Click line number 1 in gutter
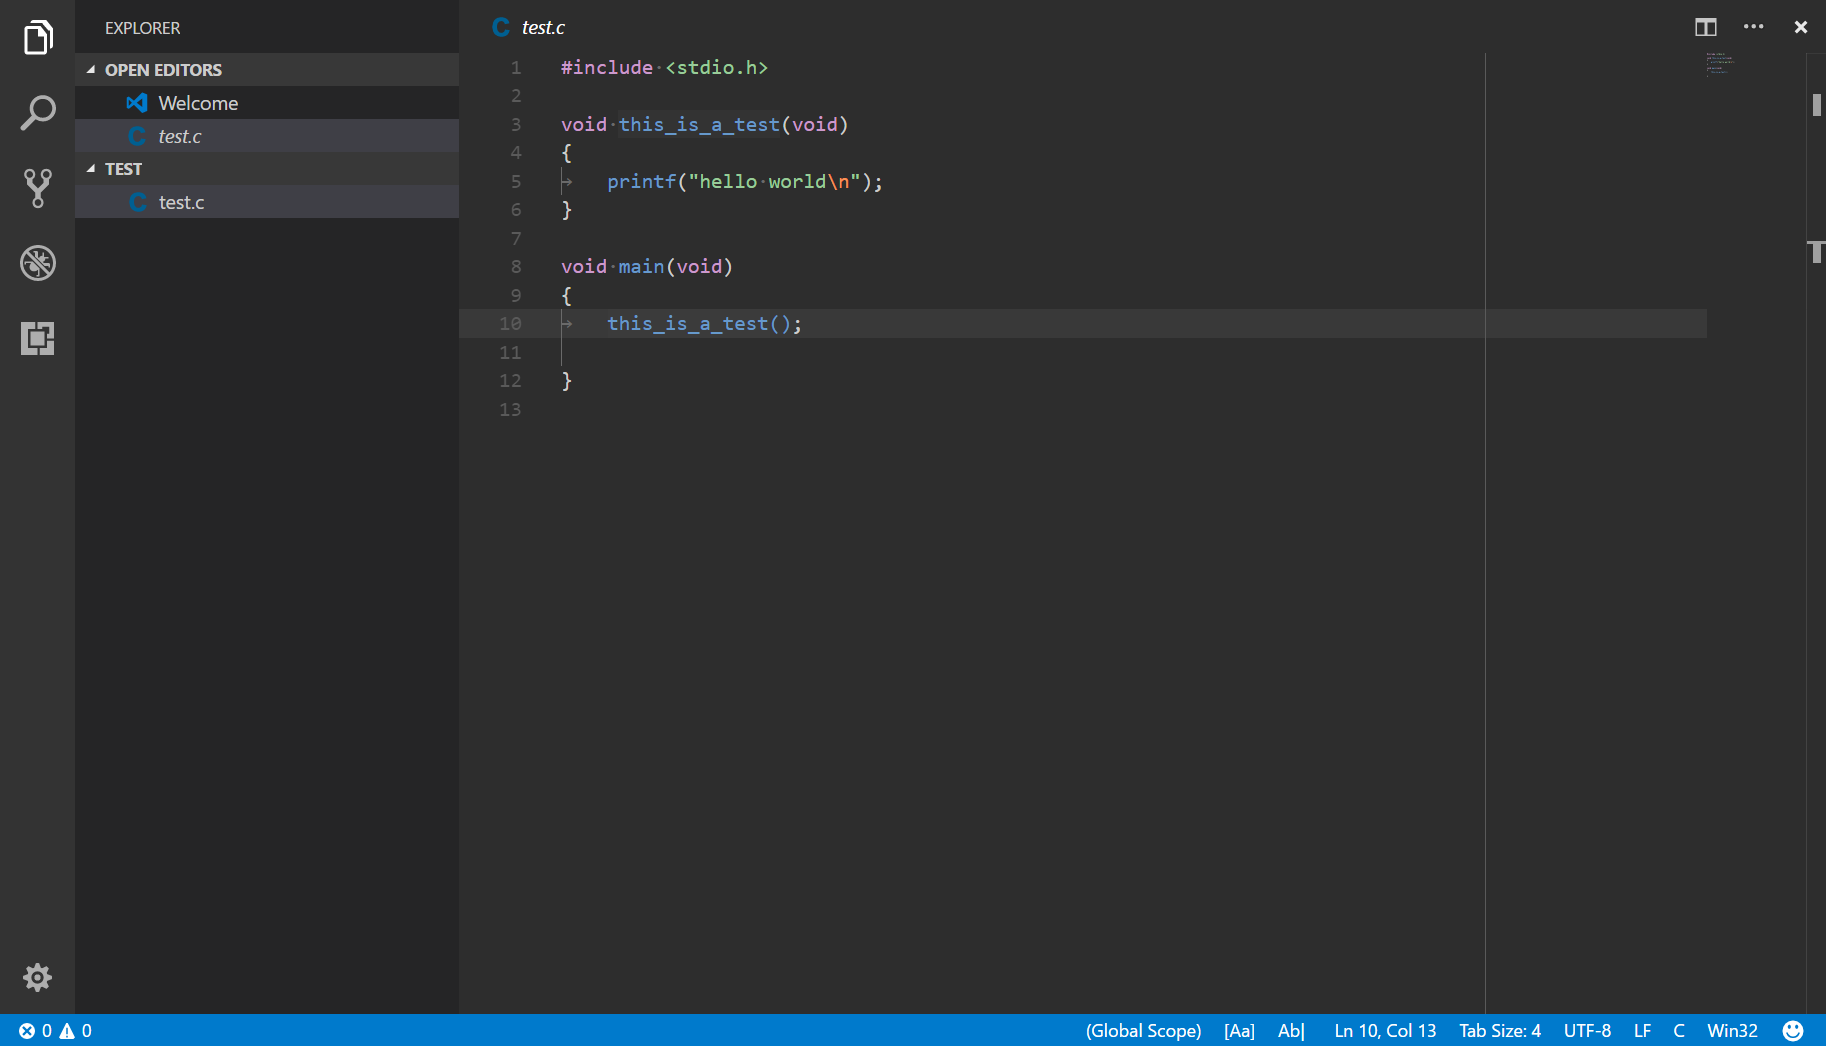 516,67
